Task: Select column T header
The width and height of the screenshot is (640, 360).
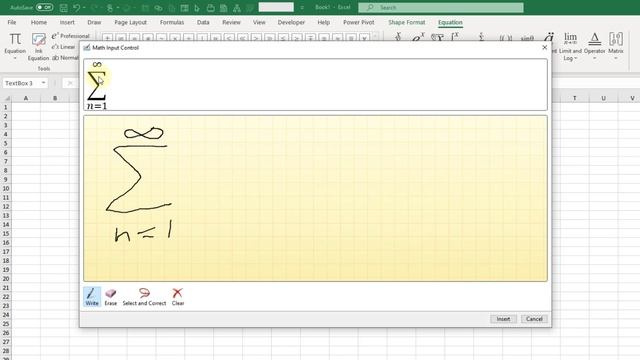Action: point(574,98)
